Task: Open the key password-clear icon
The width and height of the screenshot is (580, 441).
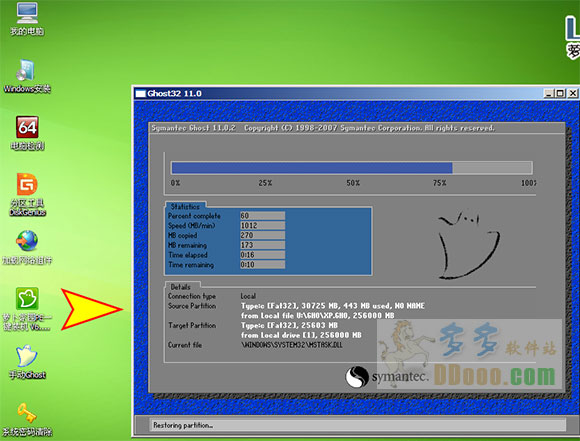Action: (27, 420)
